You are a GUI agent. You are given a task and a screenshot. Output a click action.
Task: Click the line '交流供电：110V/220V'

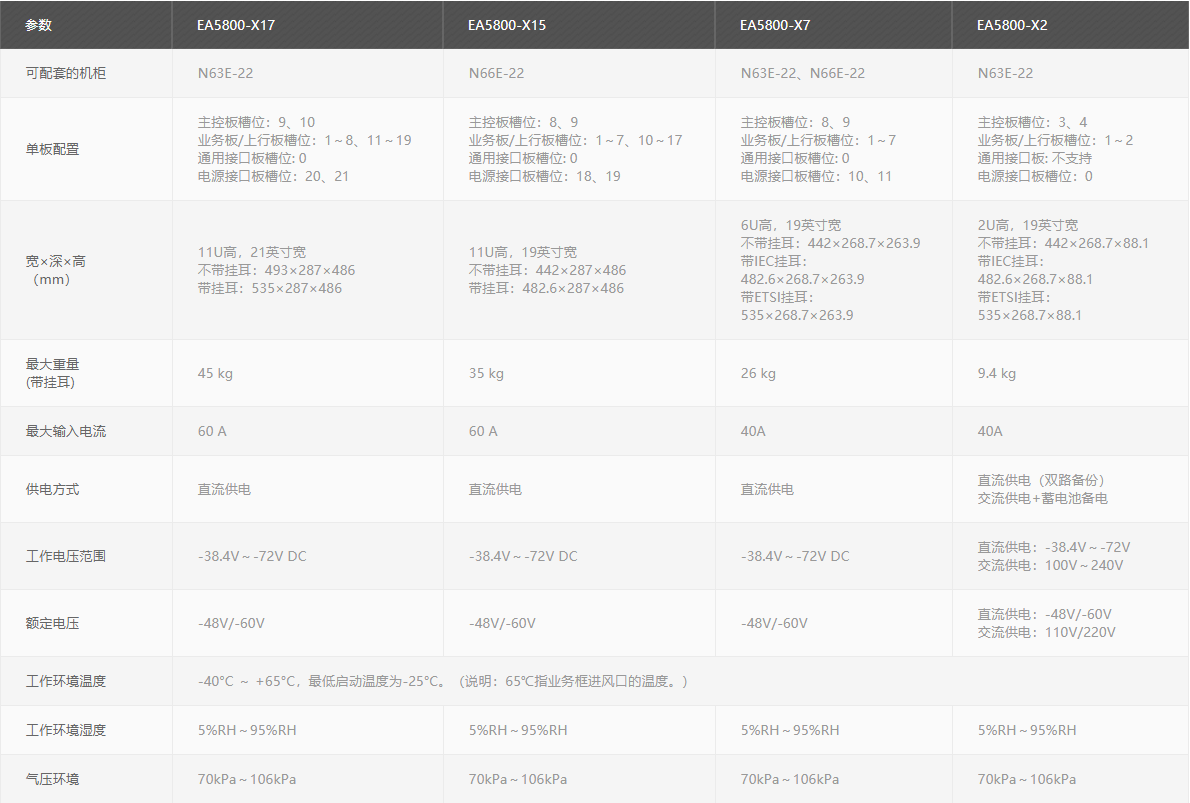coord(1047,632)
